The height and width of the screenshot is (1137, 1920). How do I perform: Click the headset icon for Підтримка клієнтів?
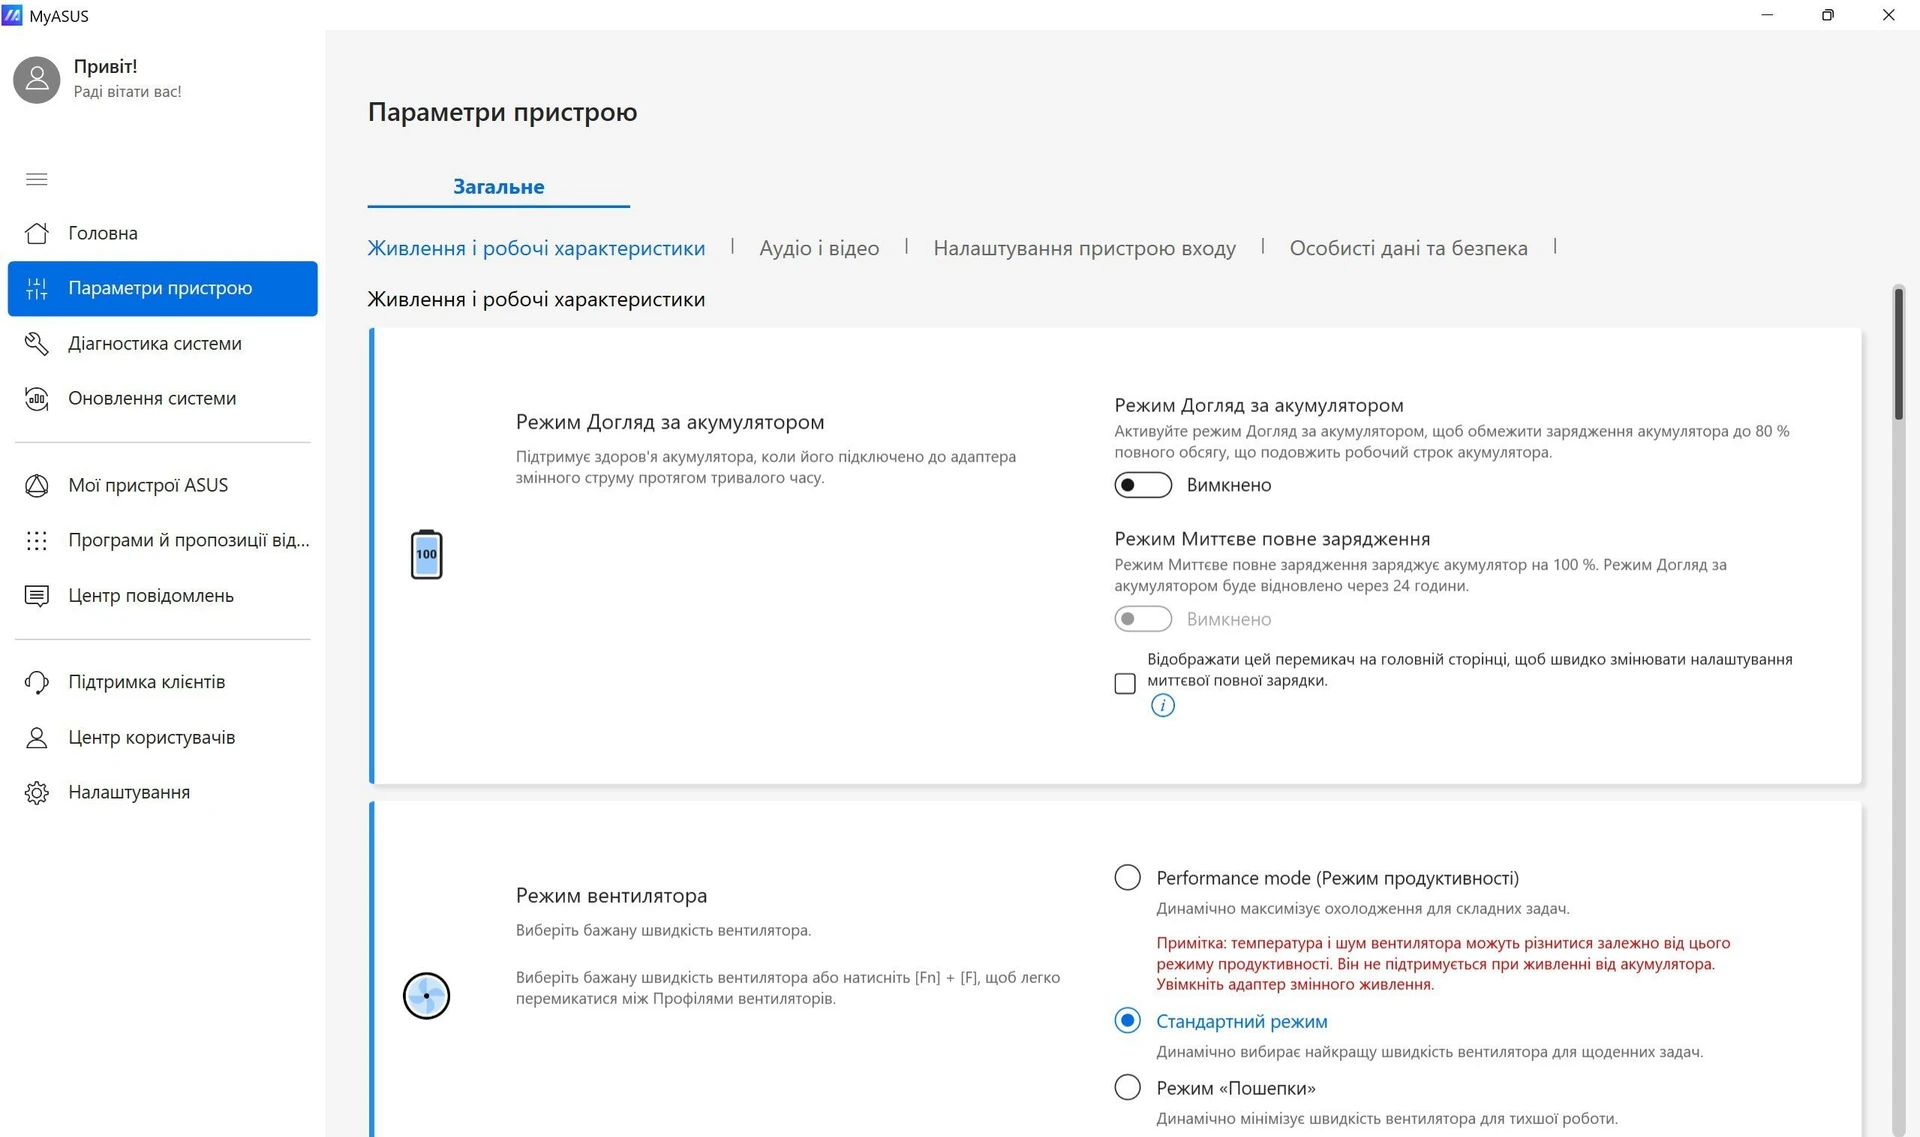37,682
